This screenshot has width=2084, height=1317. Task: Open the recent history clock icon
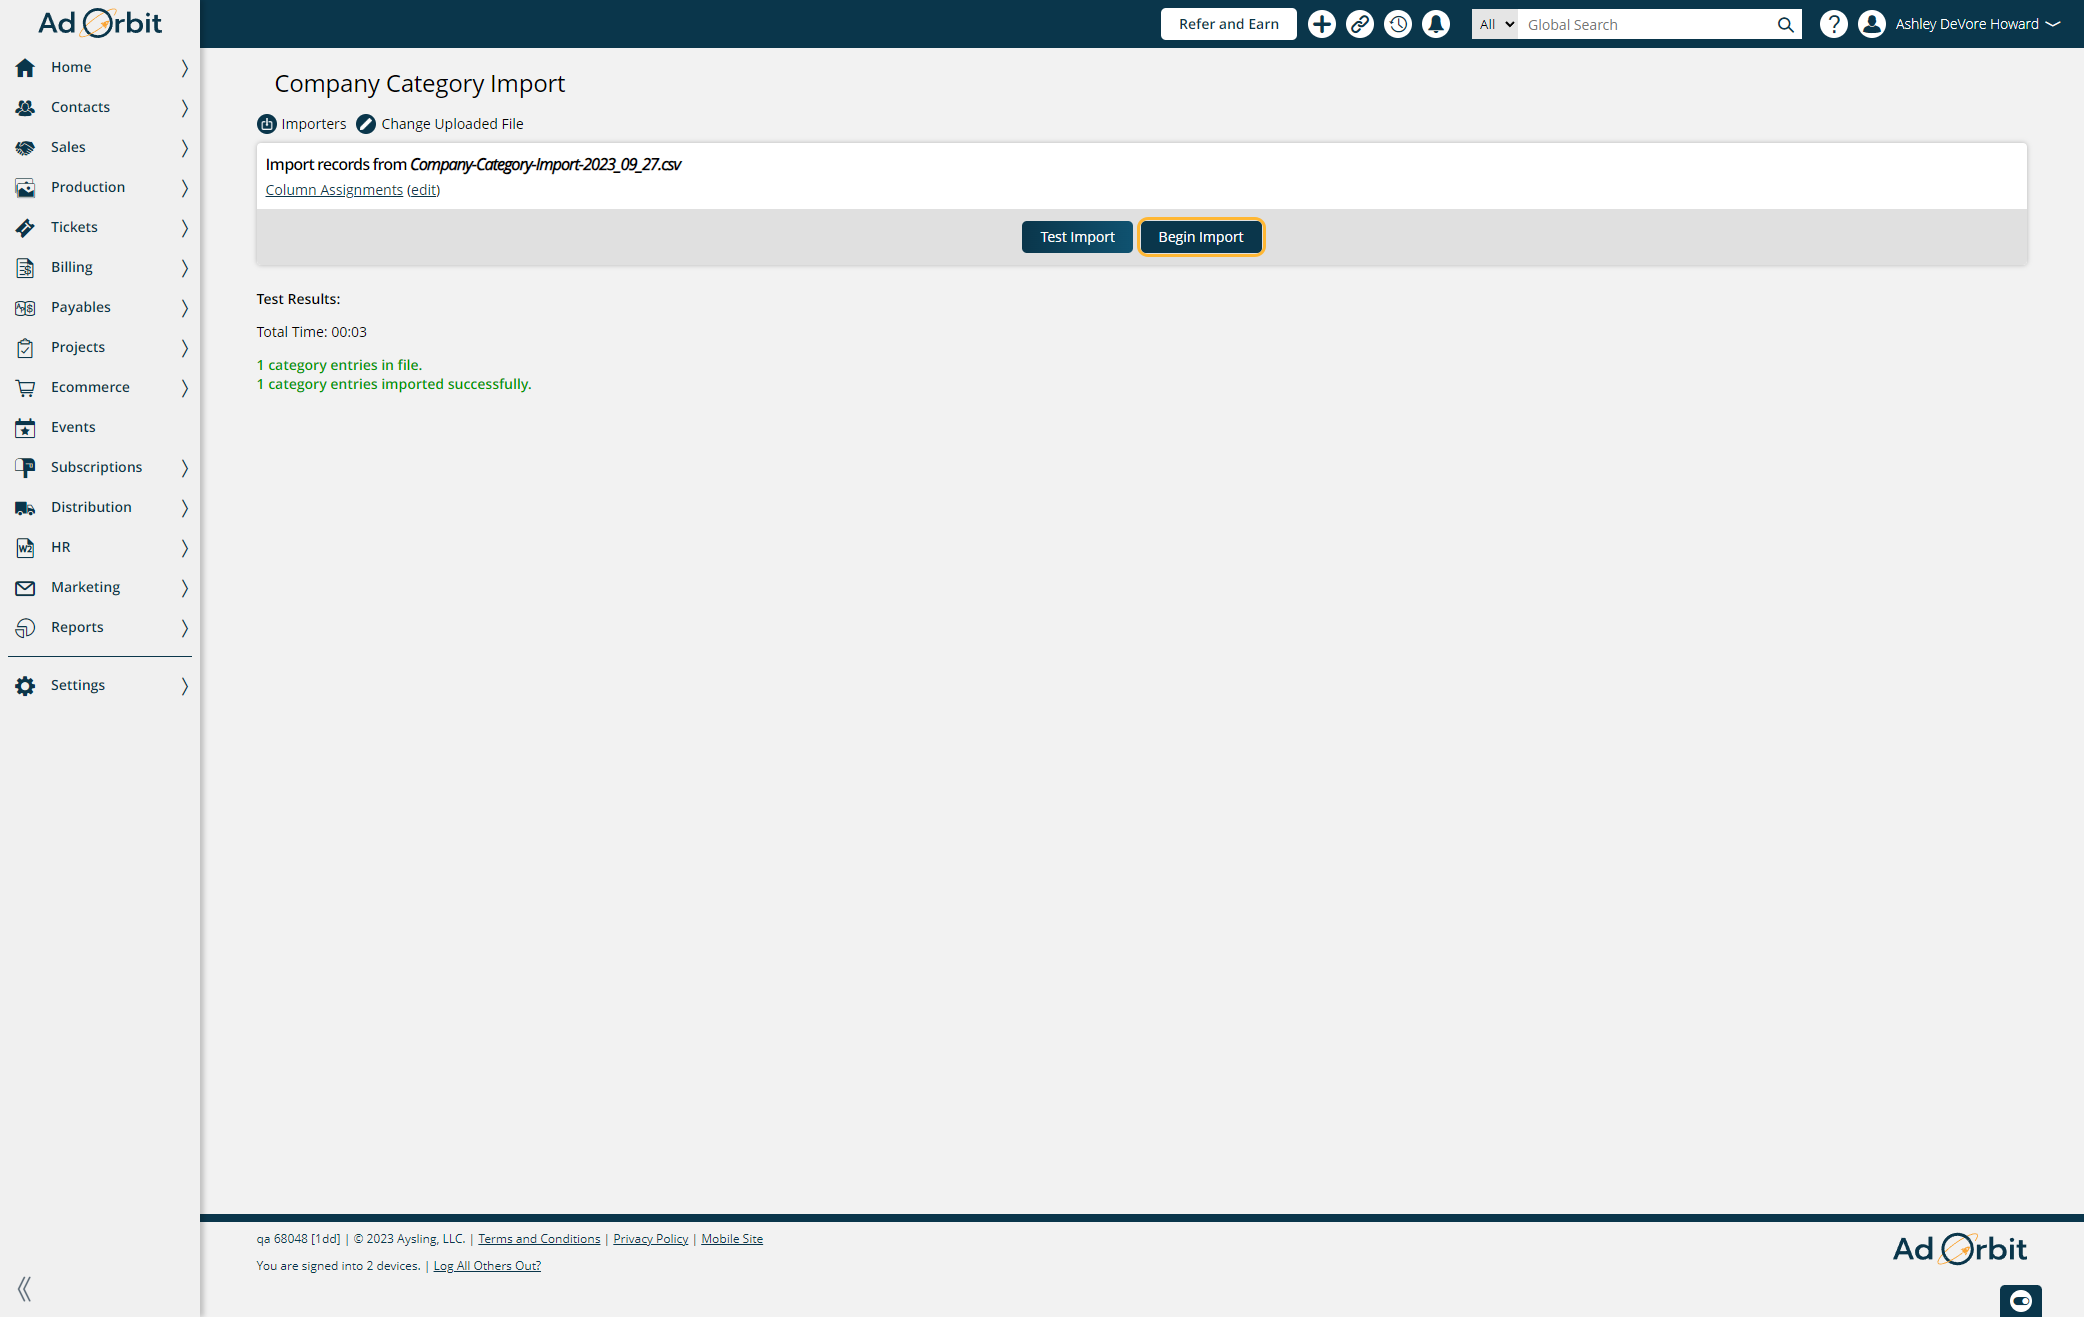click(x=1398, y=24)
